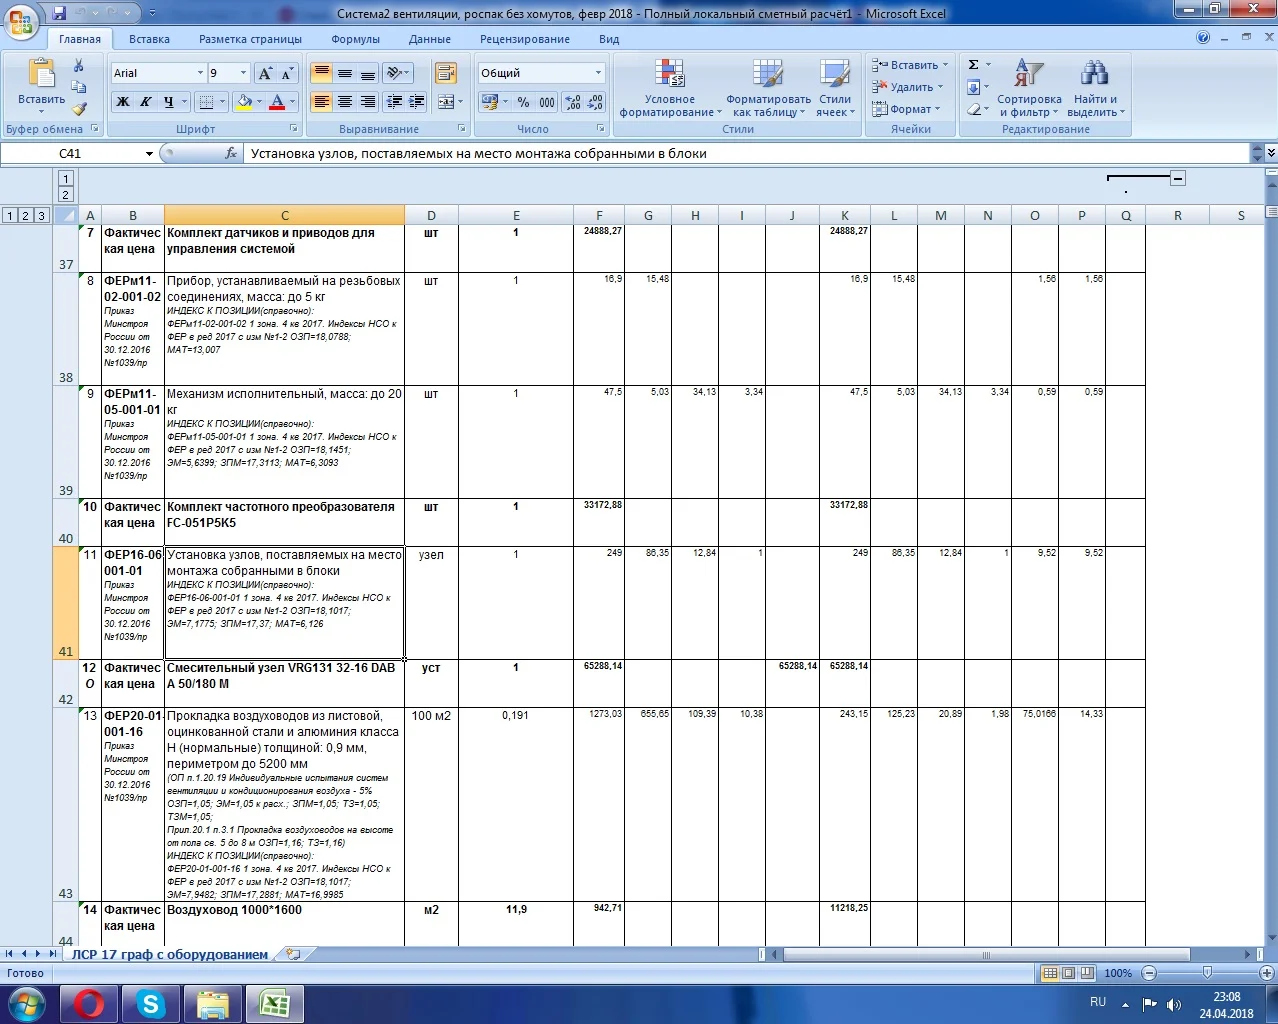The height and width of the screenshot is (1024, 1278).
Task: Select sheet tab ЛСР 17 граф с оборудованием
Action: point(169,954)
